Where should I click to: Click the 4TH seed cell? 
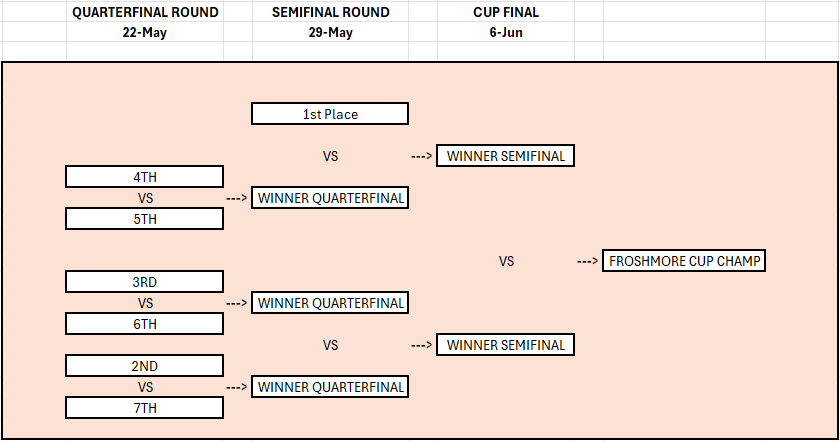point(144,177)
